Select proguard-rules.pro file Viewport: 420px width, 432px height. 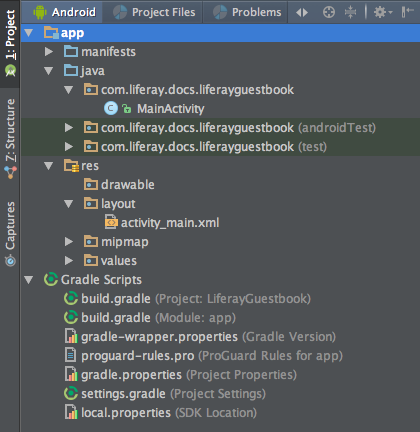pos(212,356)
